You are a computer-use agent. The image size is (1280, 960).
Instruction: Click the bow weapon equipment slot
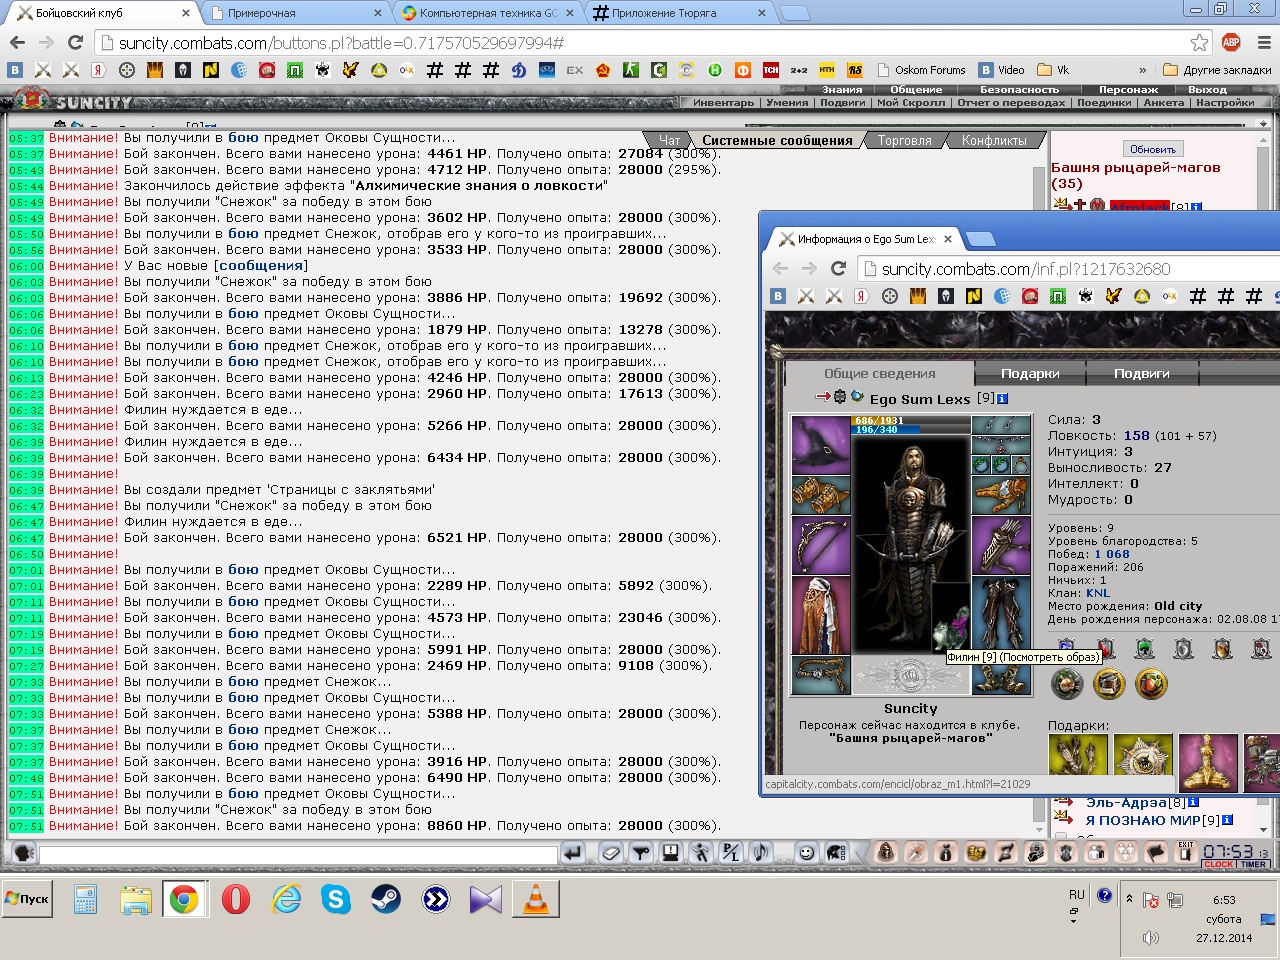coord(821,545)
